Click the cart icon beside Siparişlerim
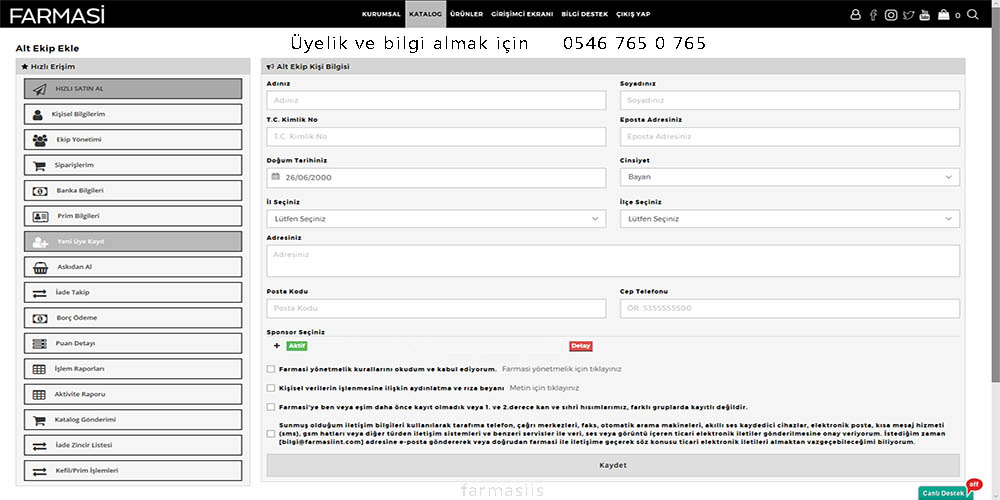 [40, 166]
